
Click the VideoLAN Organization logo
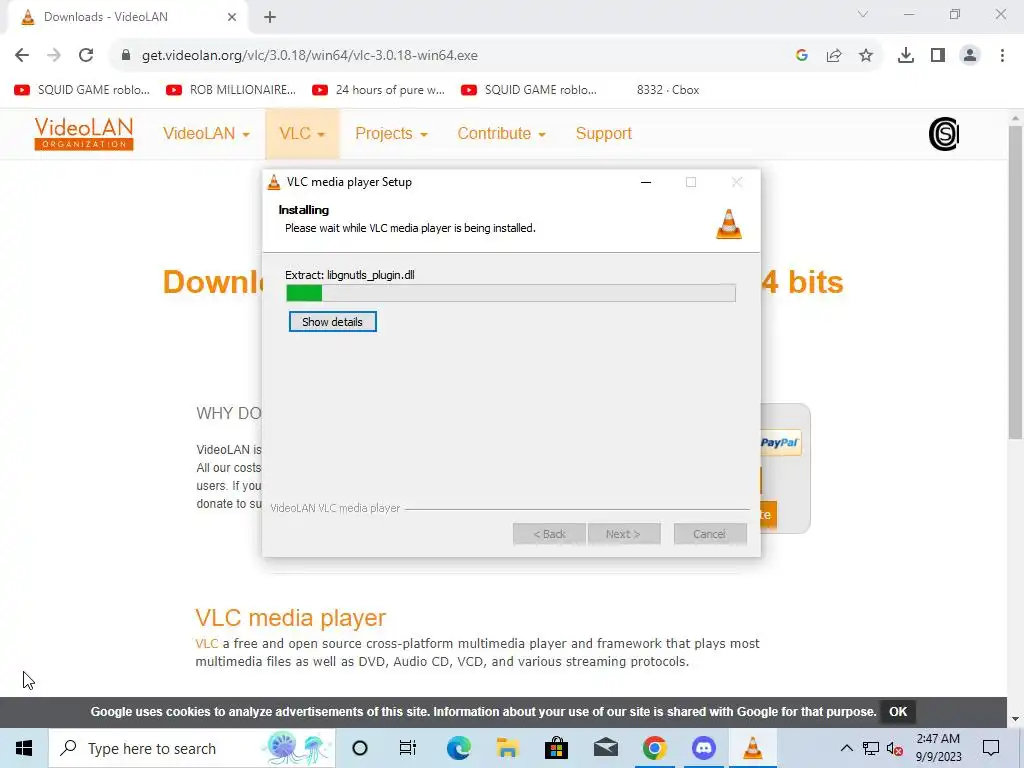tap(84, 134)
